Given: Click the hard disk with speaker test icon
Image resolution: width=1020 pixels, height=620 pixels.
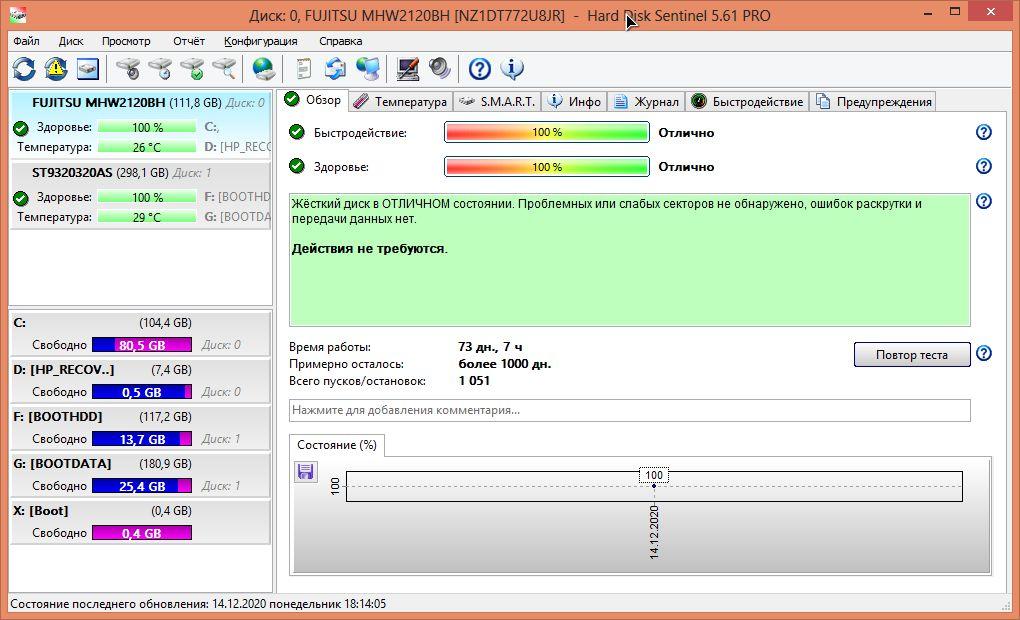Looking at the screenshot, I should tap(129, 68).
